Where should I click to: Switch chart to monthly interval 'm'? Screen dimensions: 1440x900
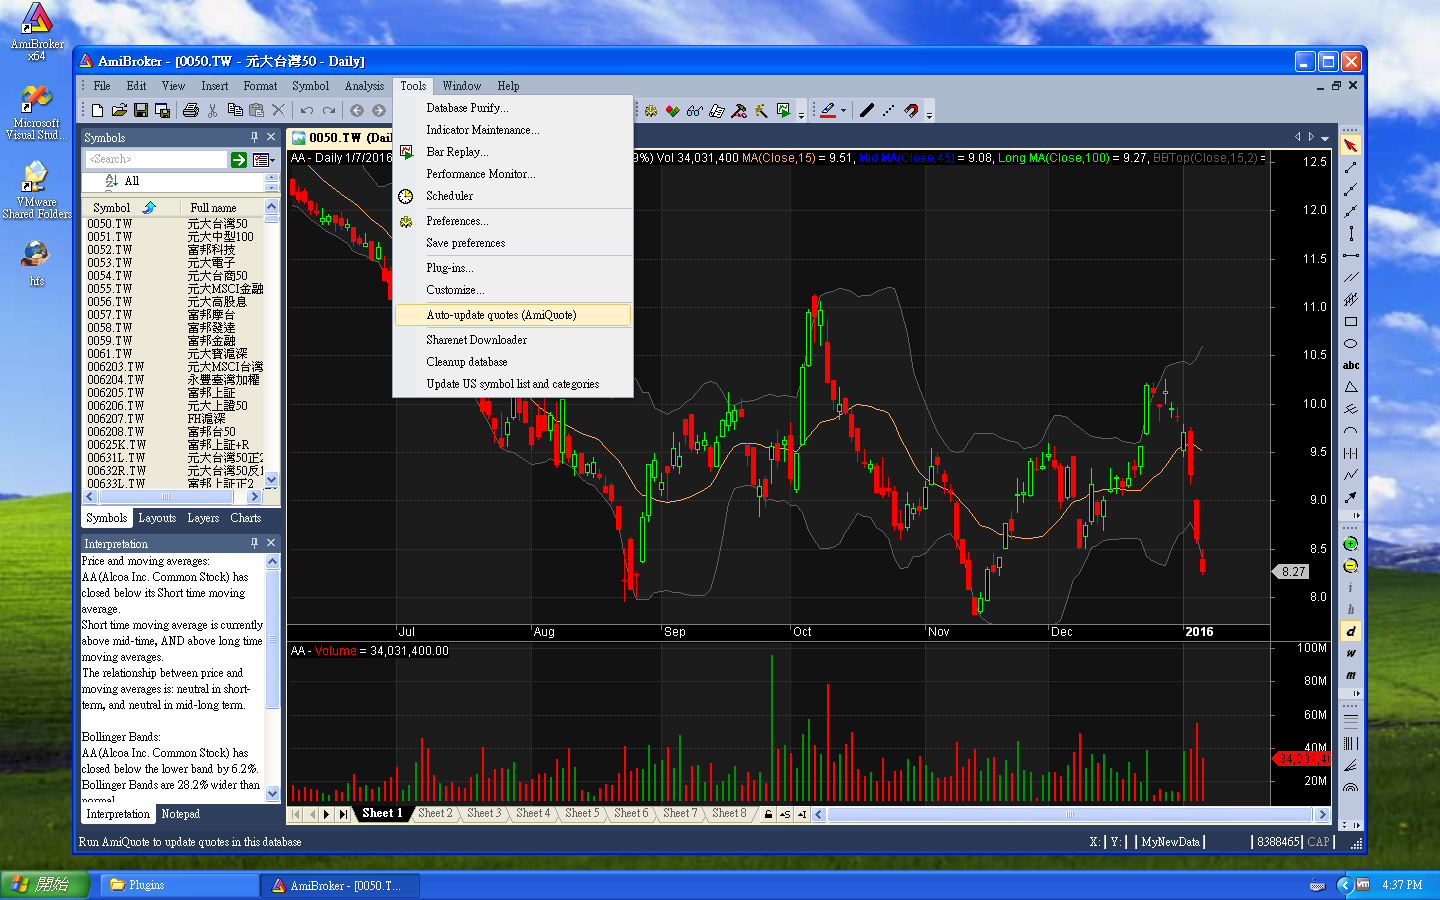(x=1351, y=675)
